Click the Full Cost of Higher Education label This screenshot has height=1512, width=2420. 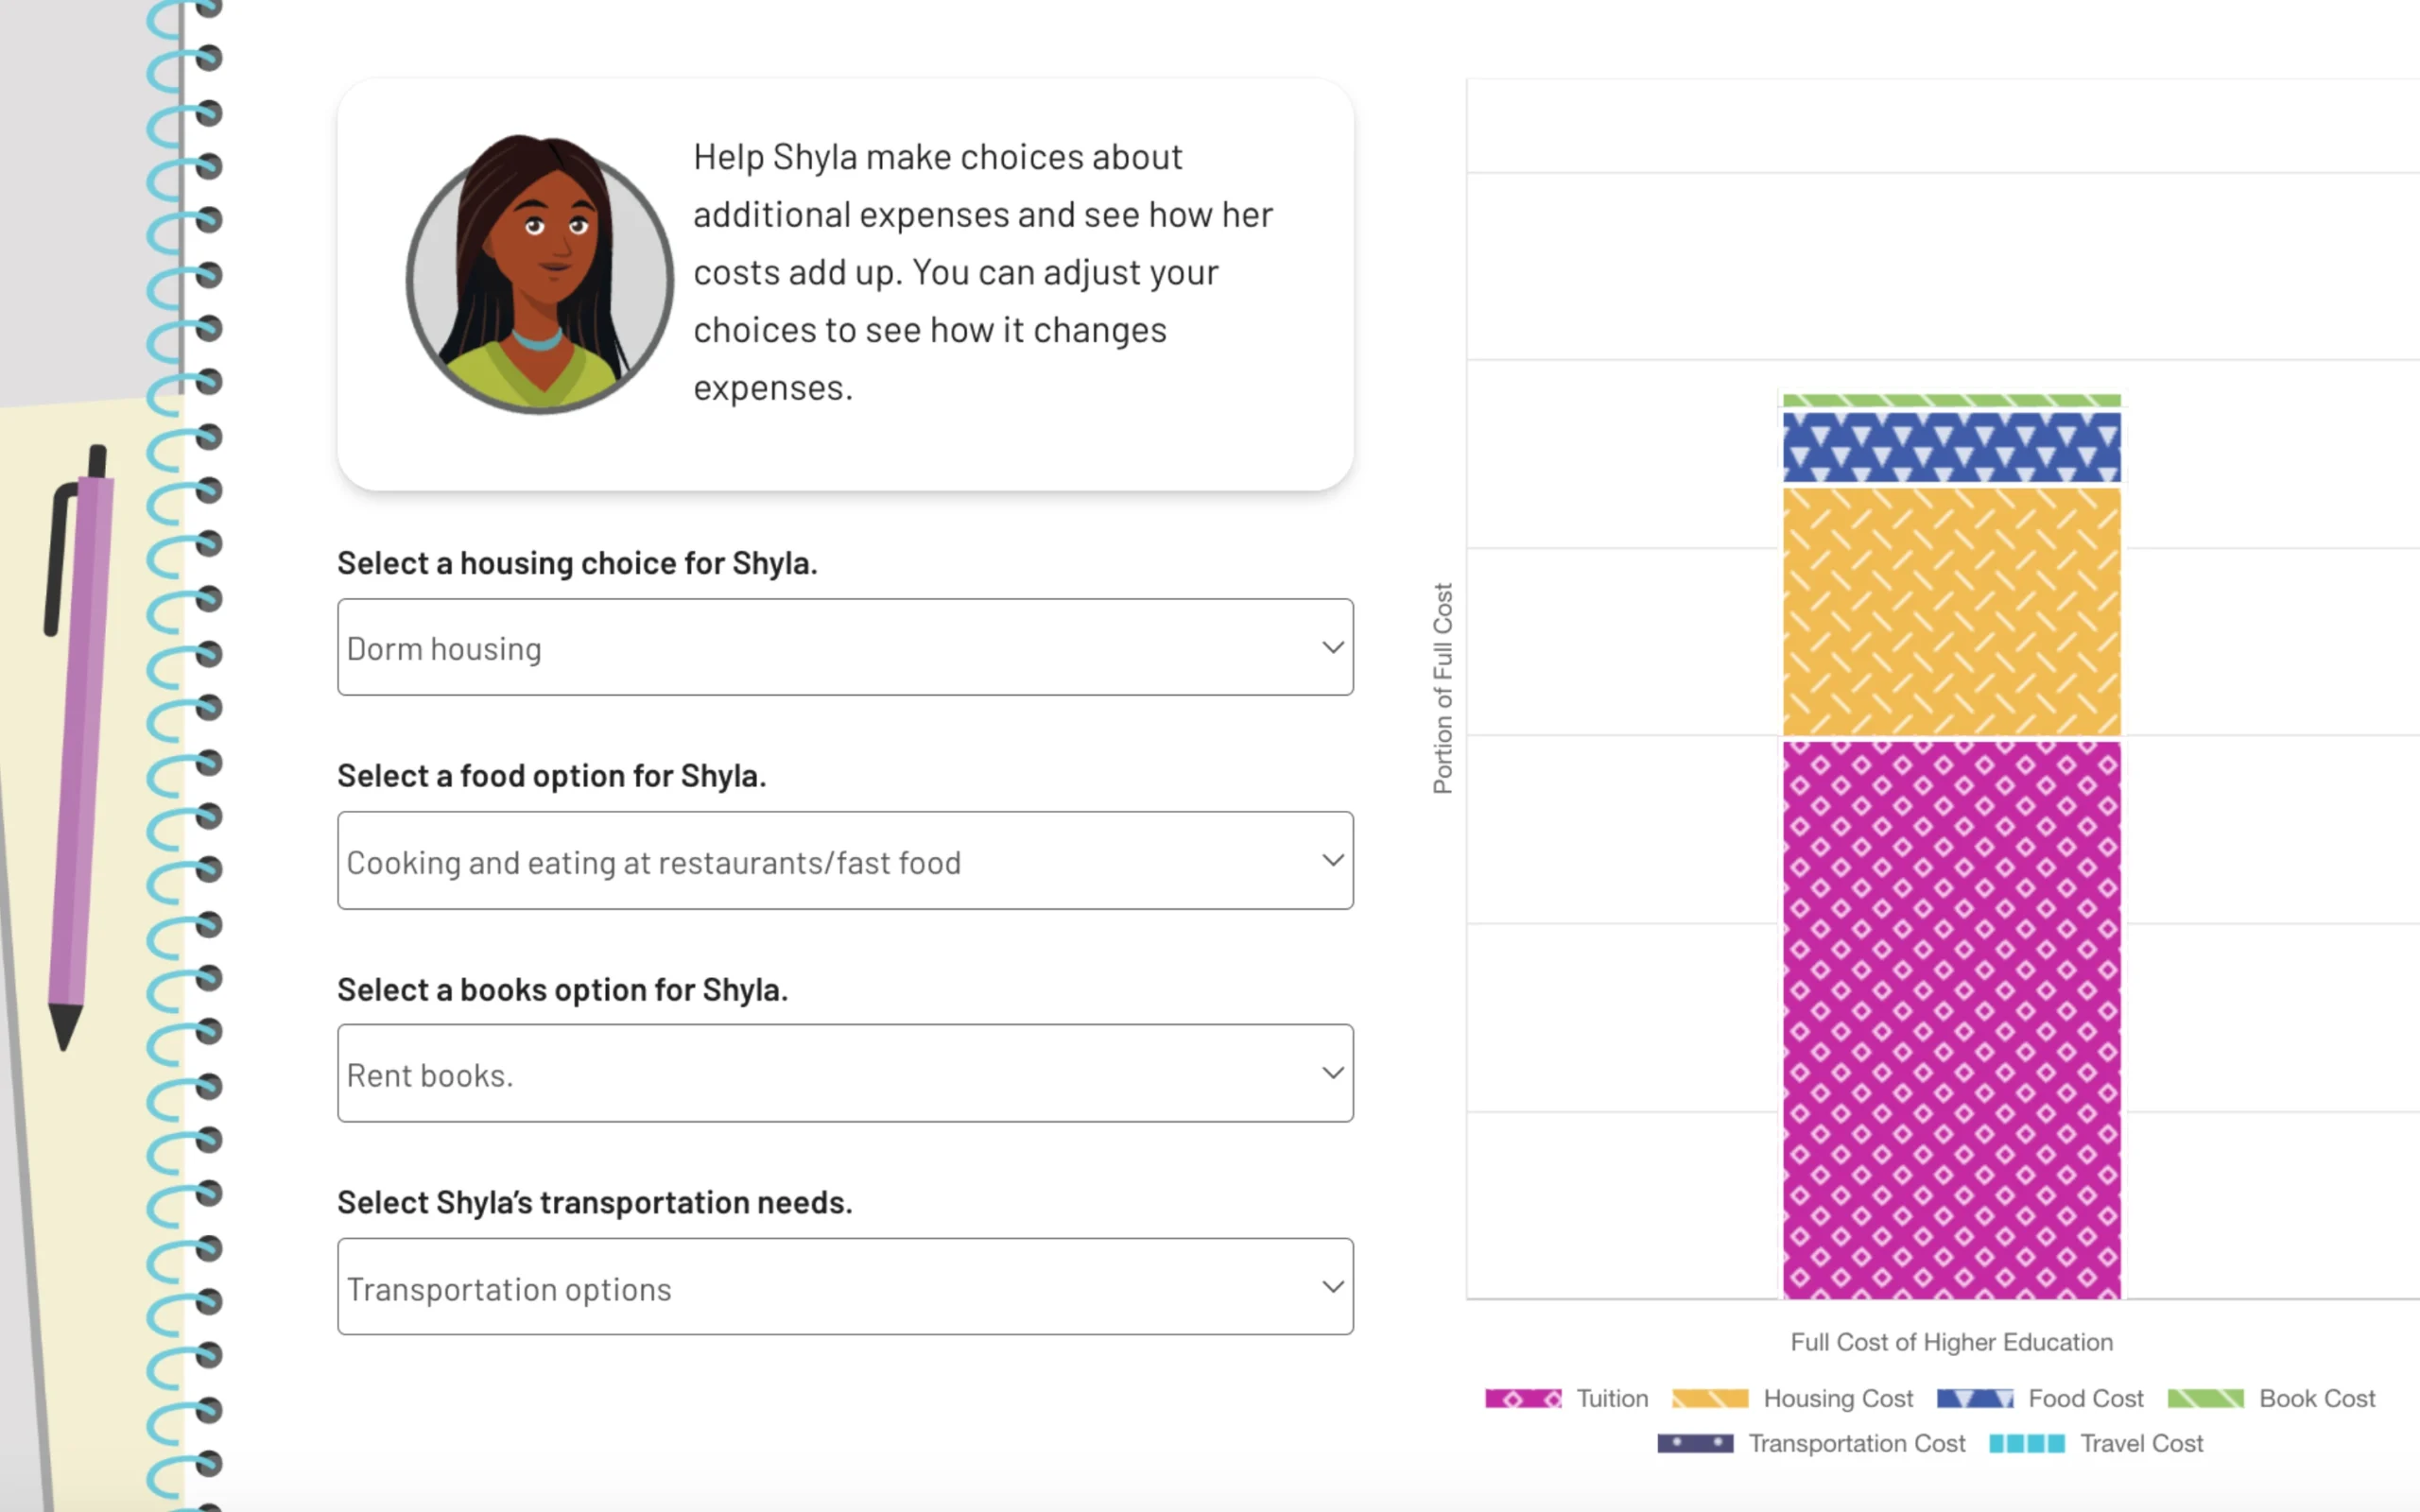click(1951, 1342)
